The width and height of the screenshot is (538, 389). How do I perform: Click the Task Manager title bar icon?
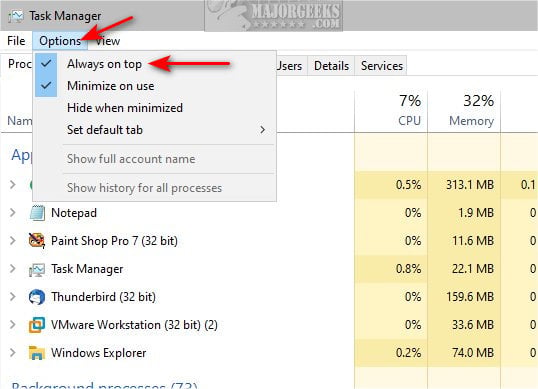pyautogui.click(x=16, y=16)
